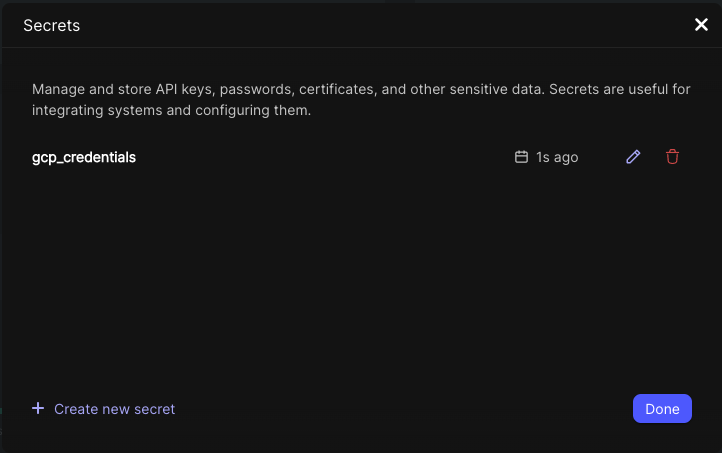Click the phrase other sensitive data

(477, 89)
